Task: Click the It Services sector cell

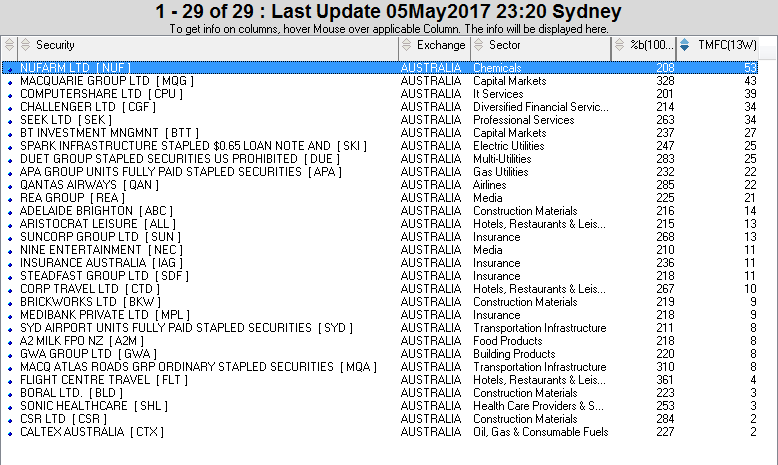Action: 498,93
